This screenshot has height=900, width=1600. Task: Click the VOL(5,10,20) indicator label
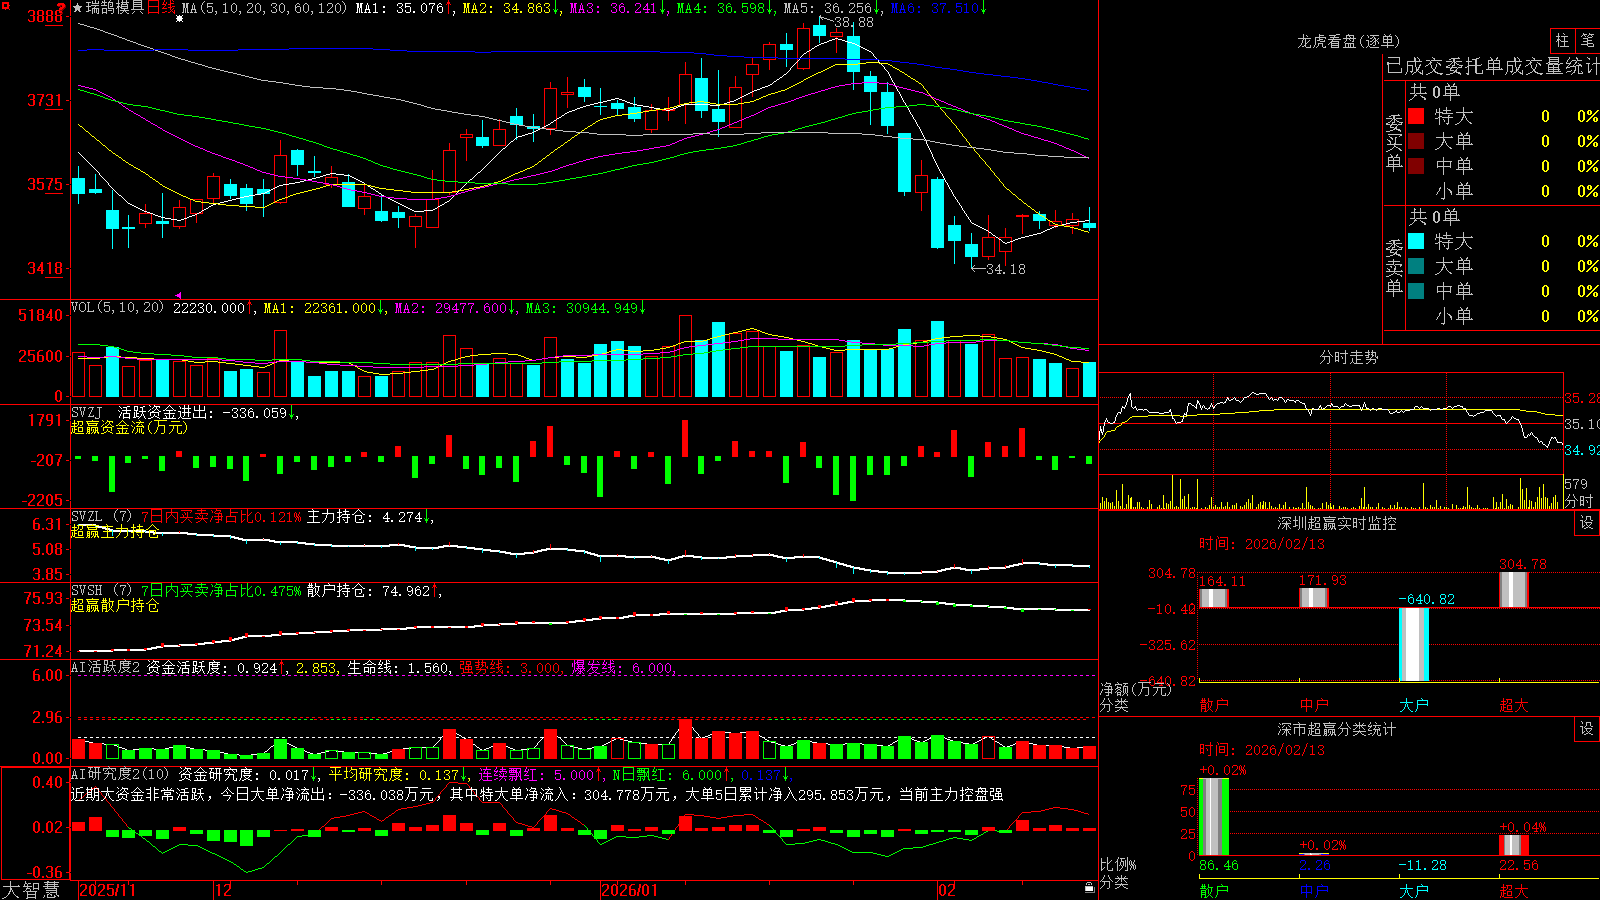pyautogui.click(x=117, y=308)
